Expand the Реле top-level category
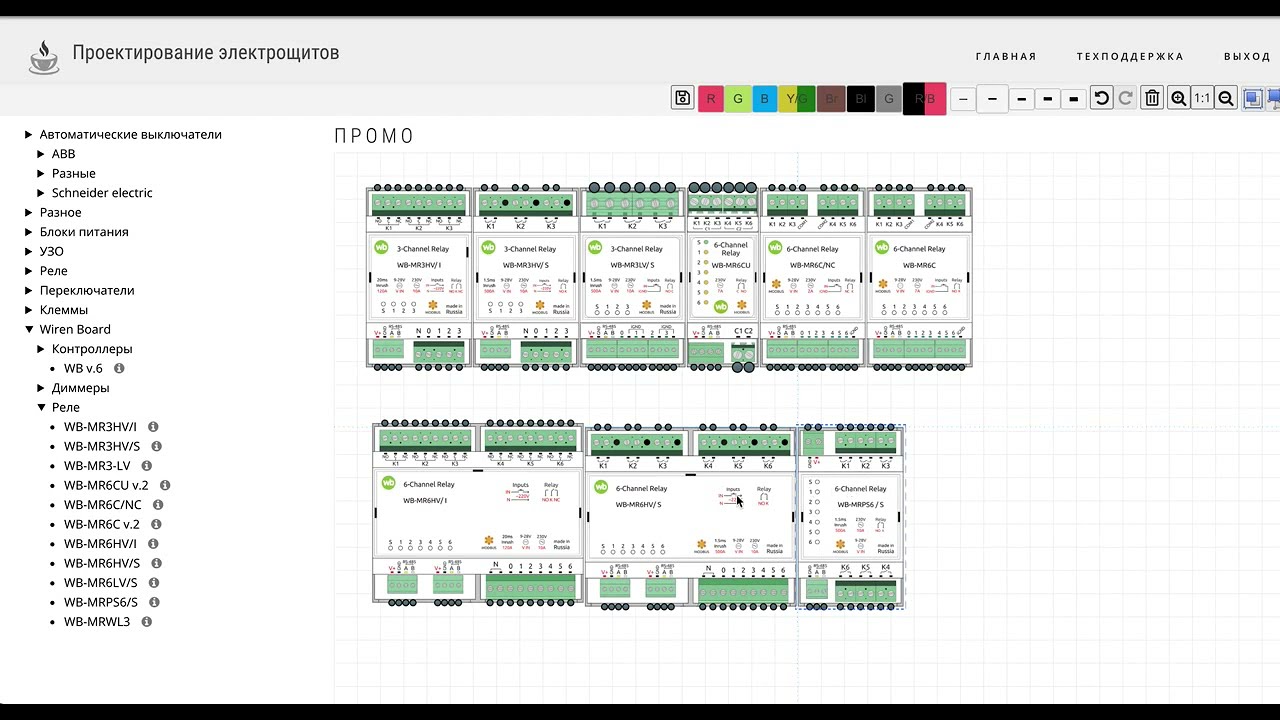The image size is (1280, 720). 29,271
